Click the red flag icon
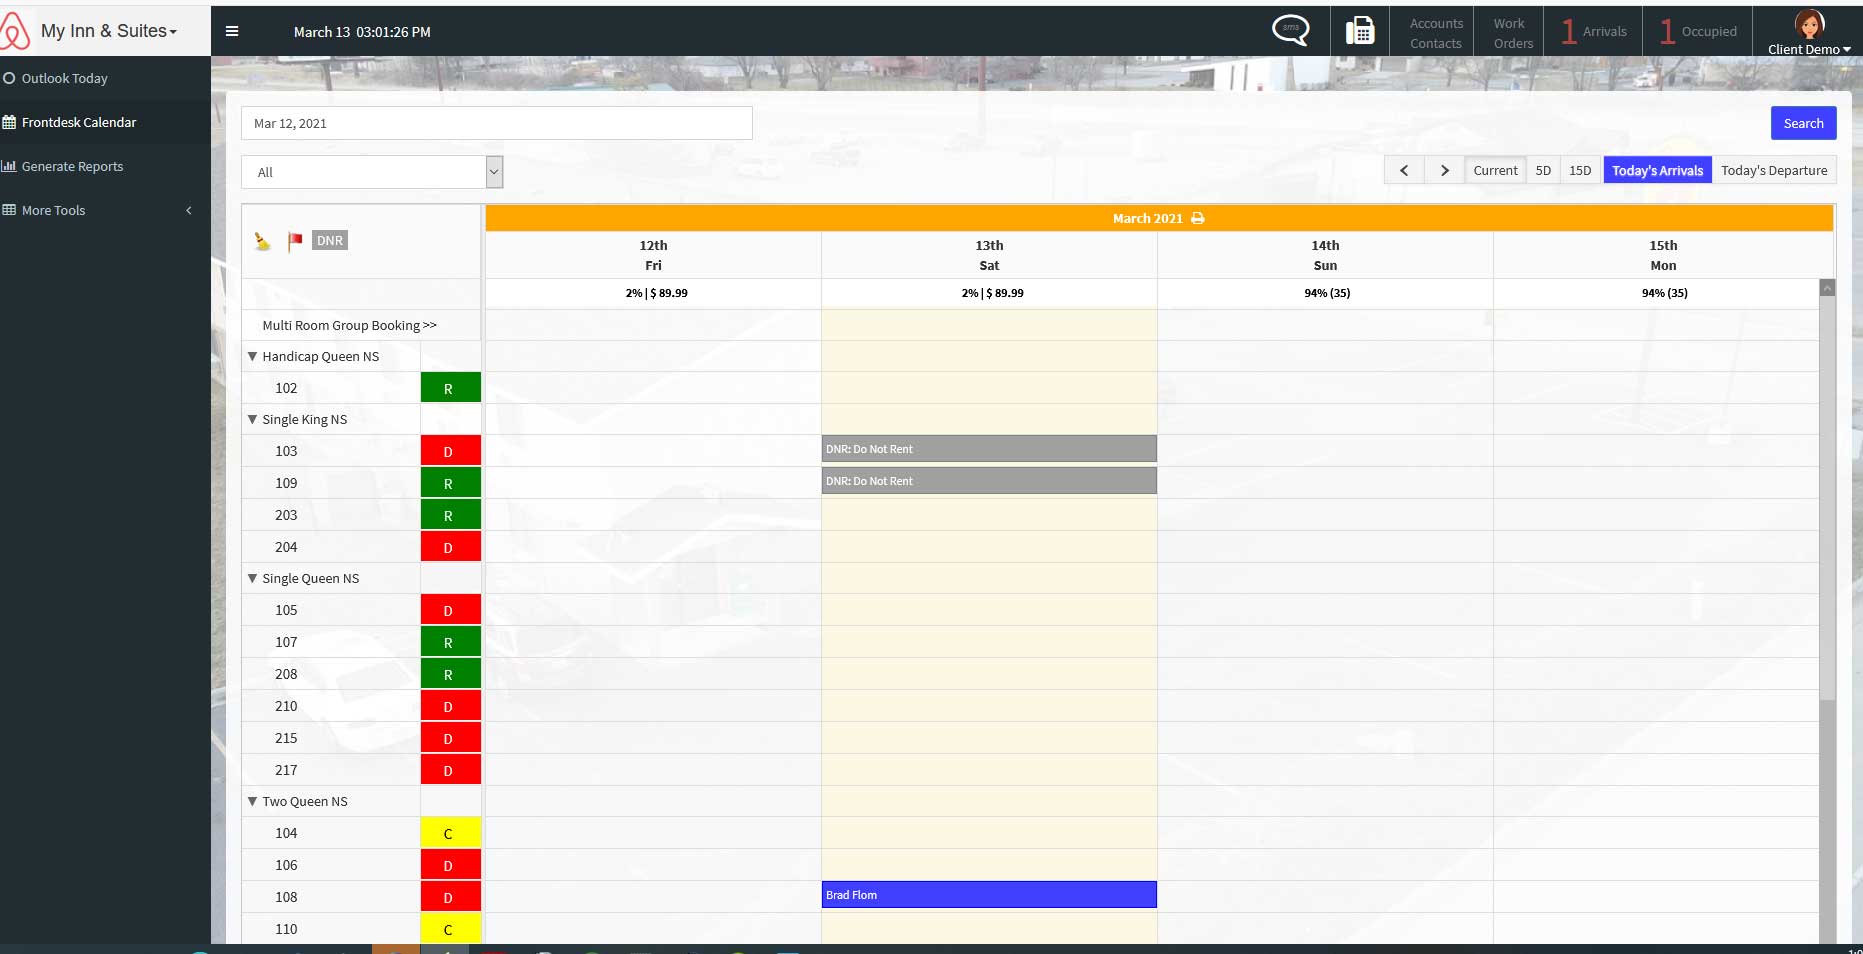1863x954 pixels. pos(295,241)
